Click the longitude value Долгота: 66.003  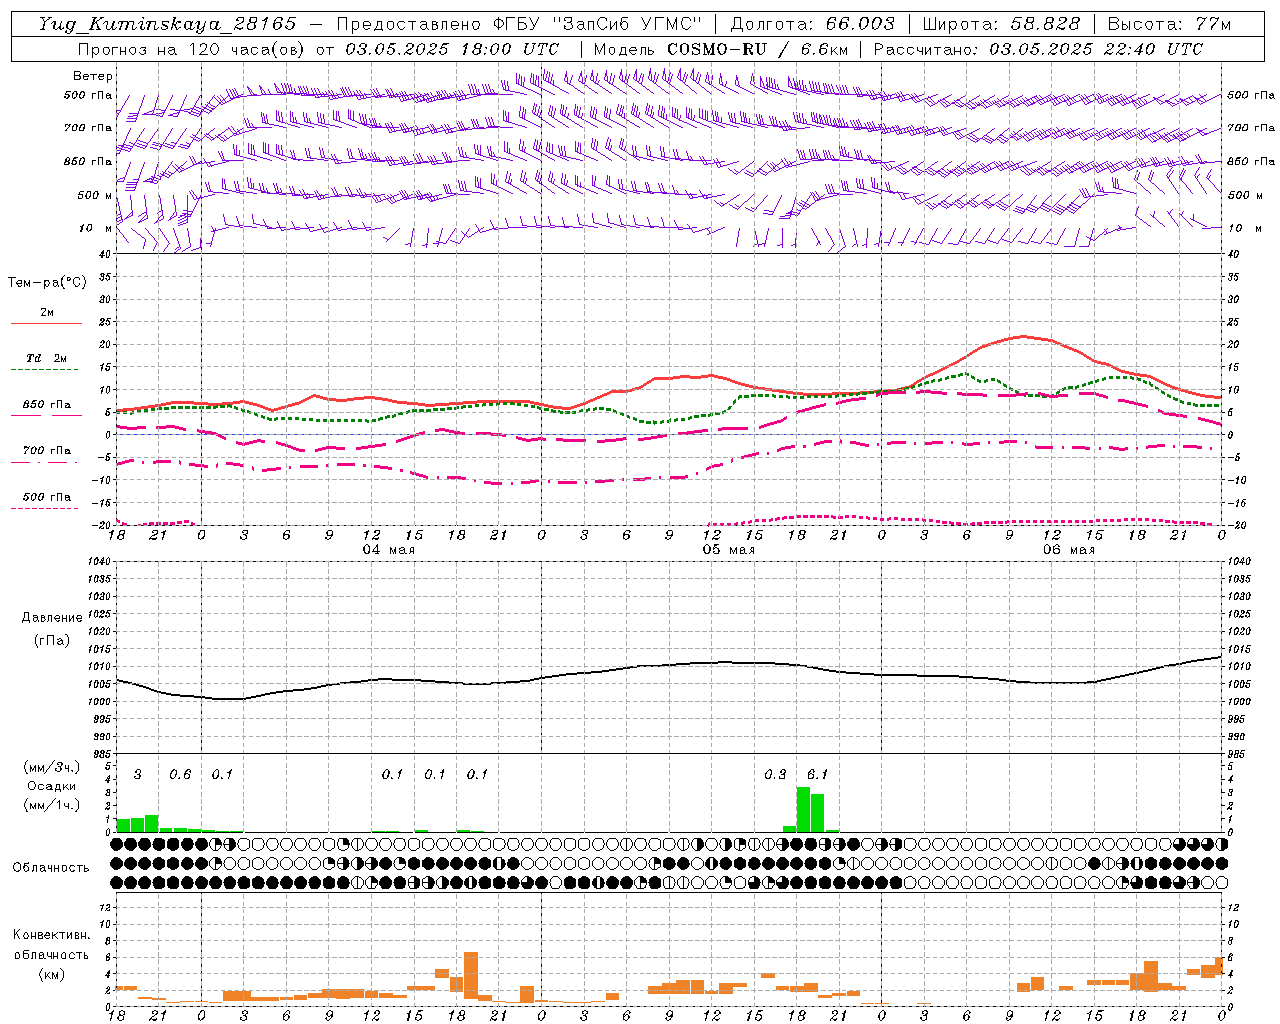[x=813, y=23]
